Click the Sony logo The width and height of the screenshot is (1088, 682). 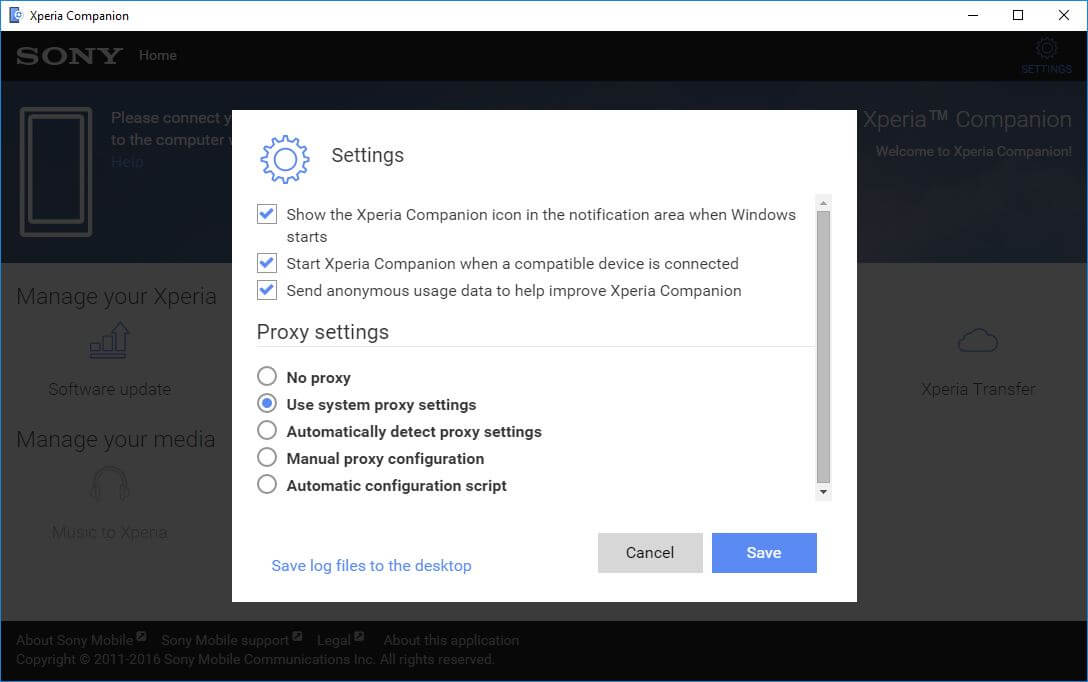[69, 56]
